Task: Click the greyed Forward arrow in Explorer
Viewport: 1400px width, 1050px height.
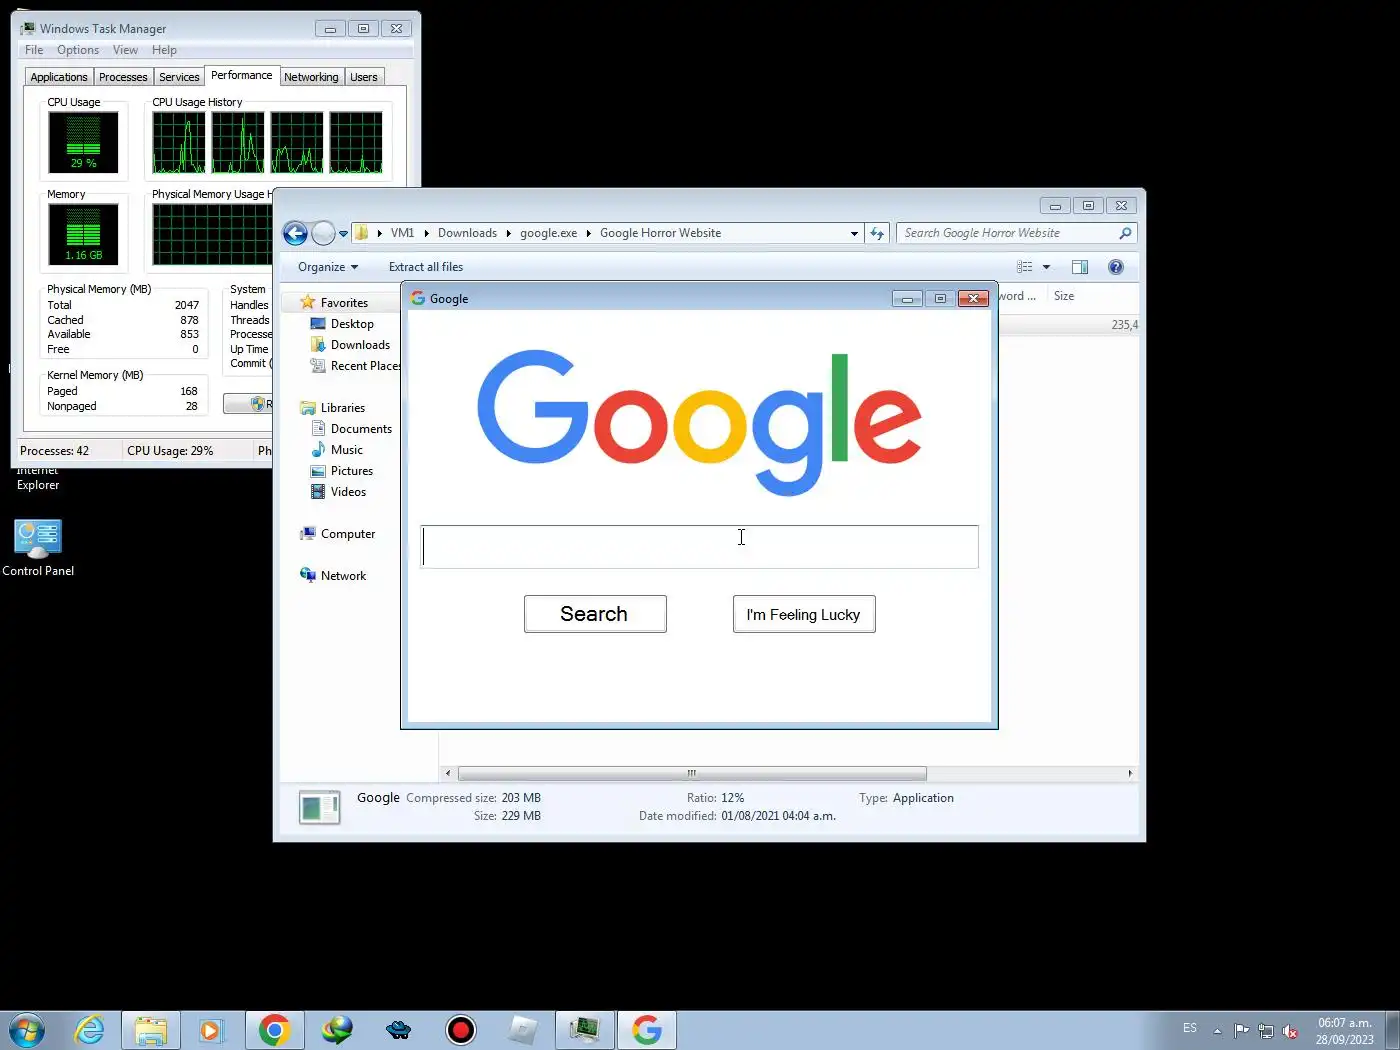Action: [x=323, y=233]
